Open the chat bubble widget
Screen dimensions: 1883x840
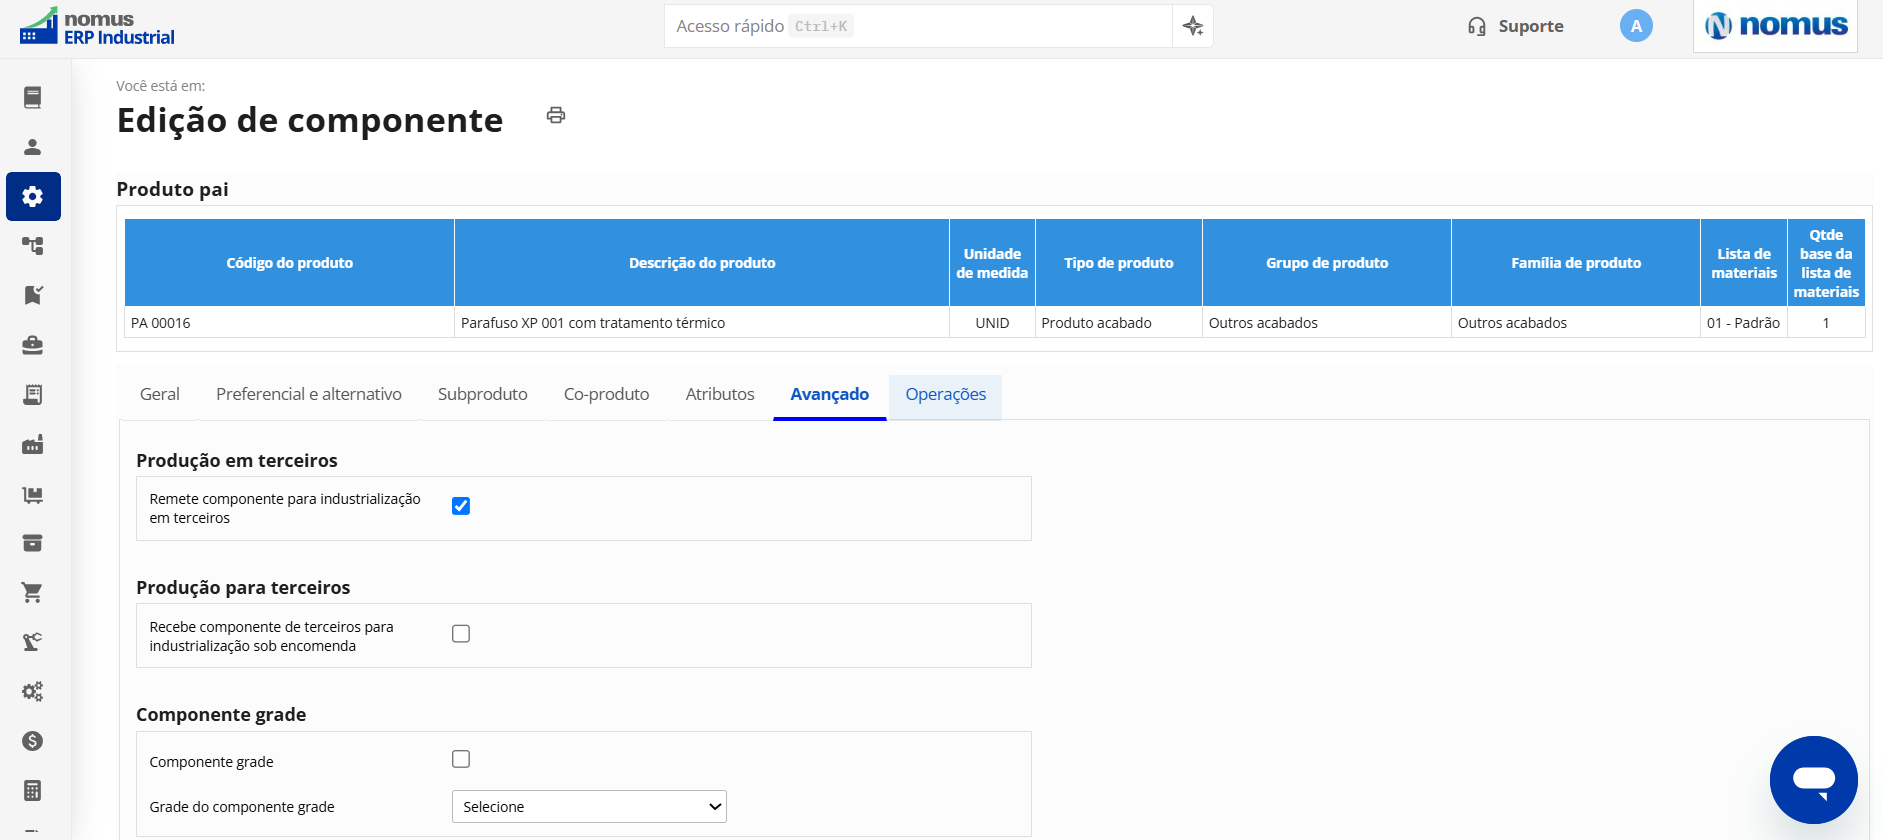[x=1813, y=780]
